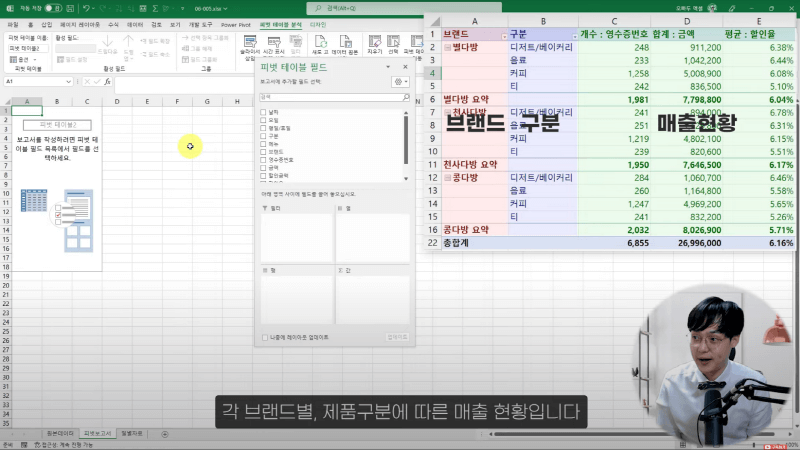Open the 파일 (File) menu tab
The width and height of the screenshot is (800, 450).
coord(13,24)
